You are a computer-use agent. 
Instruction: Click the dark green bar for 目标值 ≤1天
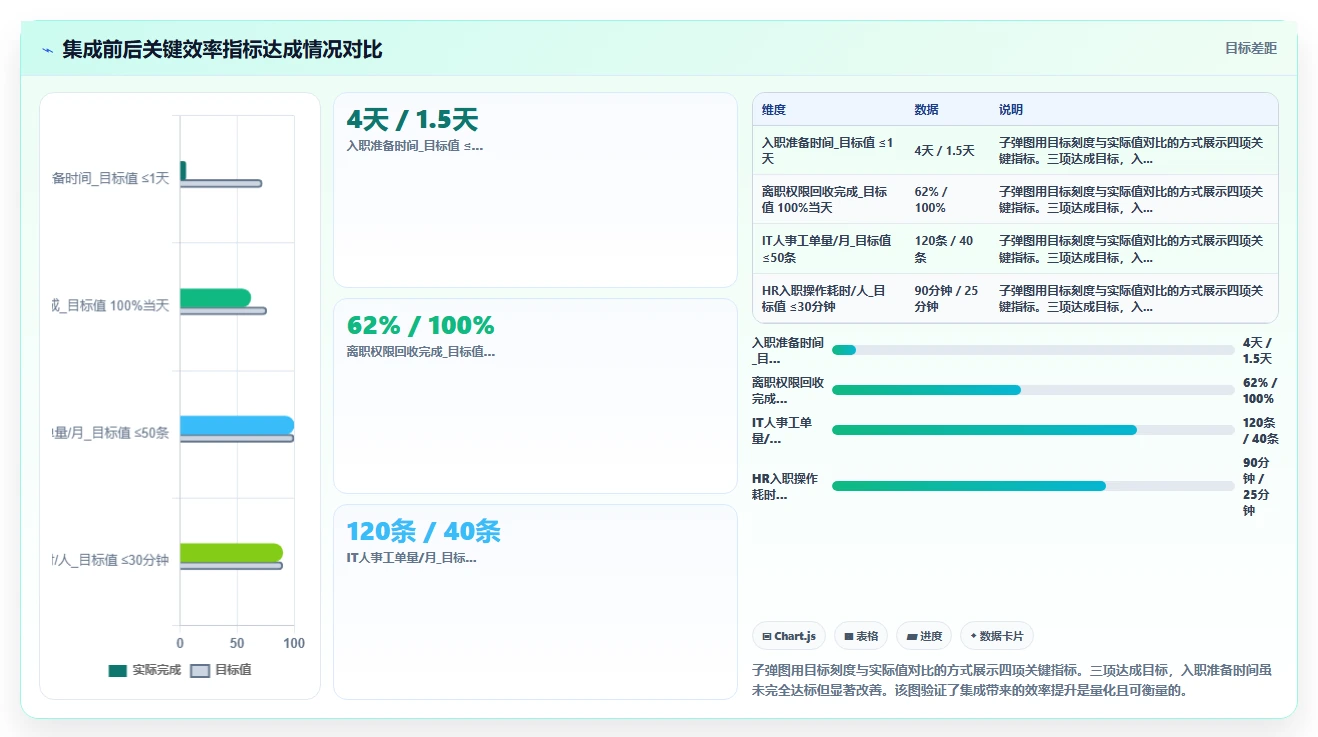[x=183, y=171]
